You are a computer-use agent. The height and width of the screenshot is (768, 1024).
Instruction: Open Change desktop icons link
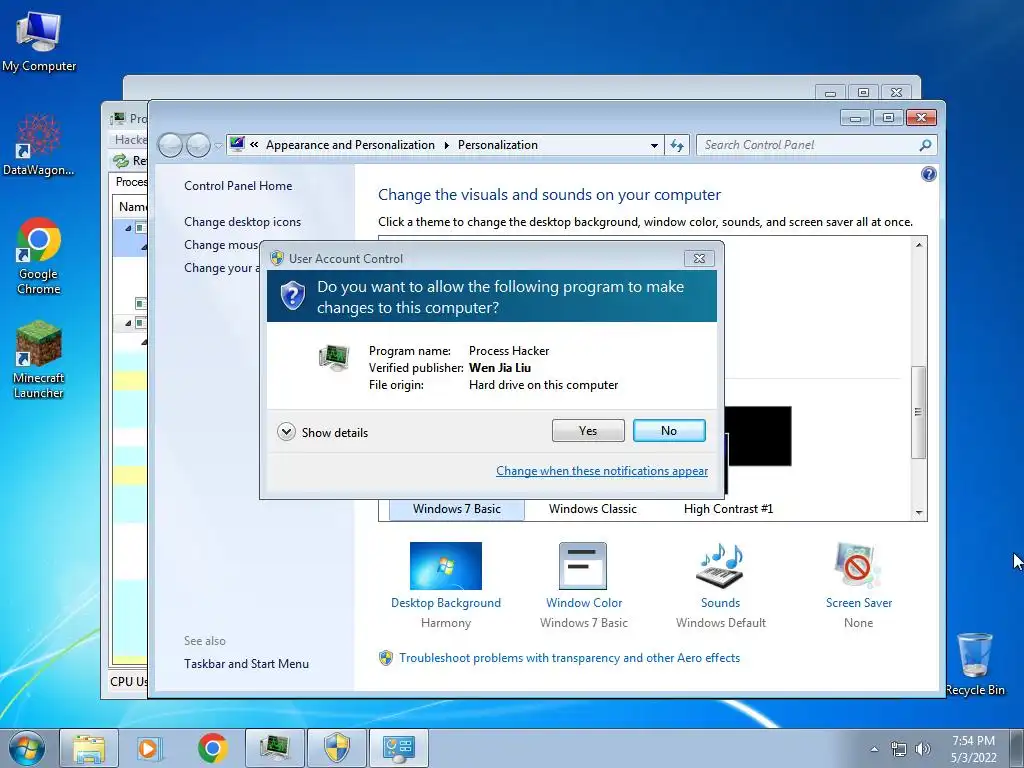[x=242, y=222]
